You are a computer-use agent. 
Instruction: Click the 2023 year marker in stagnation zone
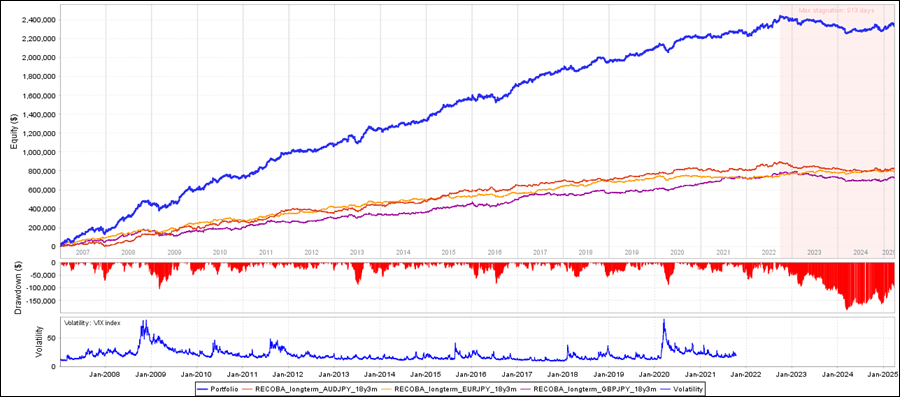[x=814, y=252]
